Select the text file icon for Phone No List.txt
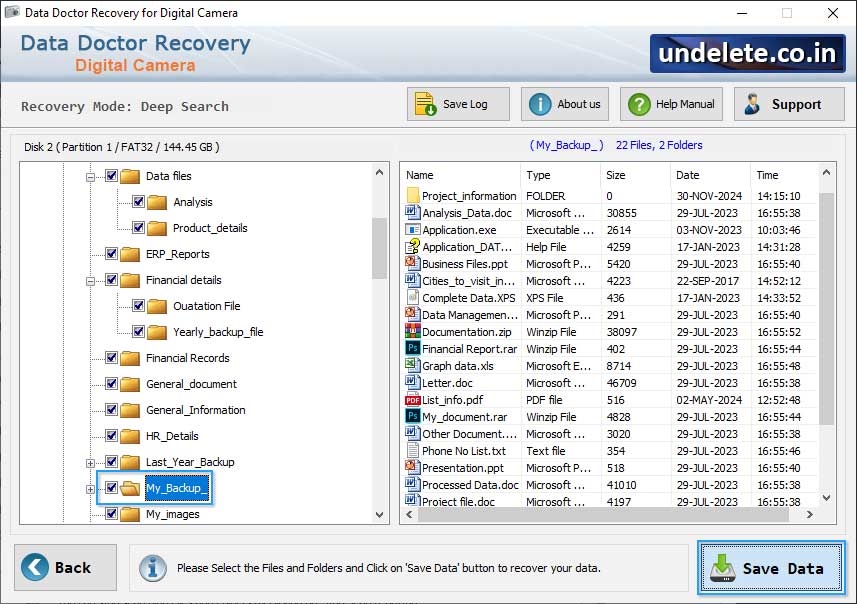 (411, 451)
